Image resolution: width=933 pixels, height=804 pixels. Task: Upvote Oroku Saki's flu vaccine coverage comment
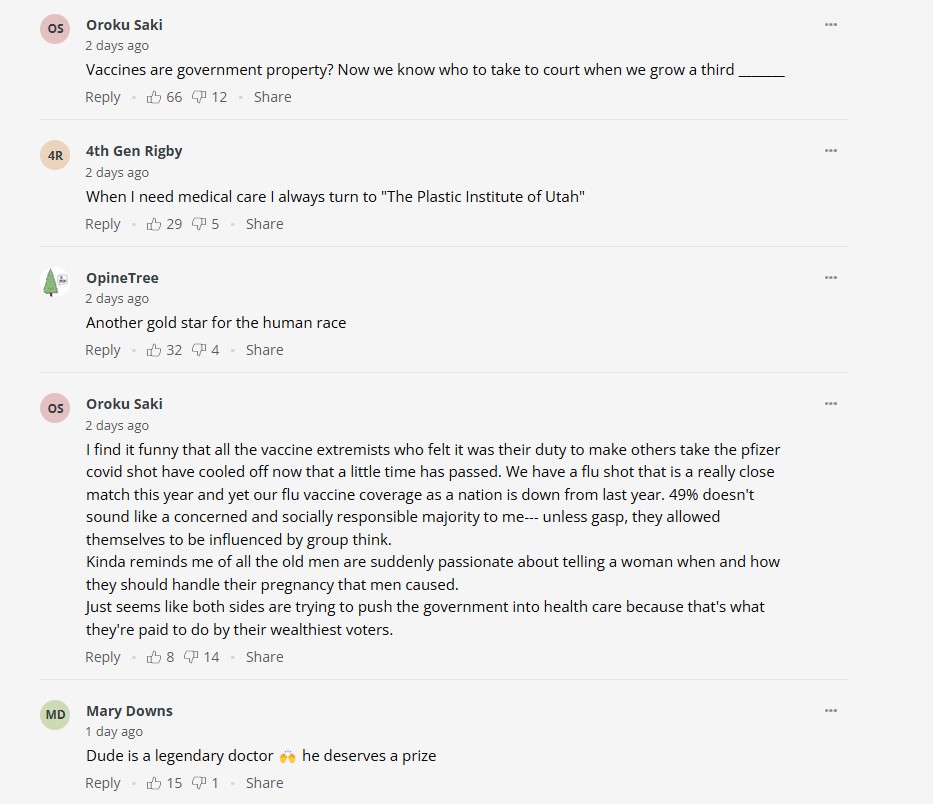point(154,657)
